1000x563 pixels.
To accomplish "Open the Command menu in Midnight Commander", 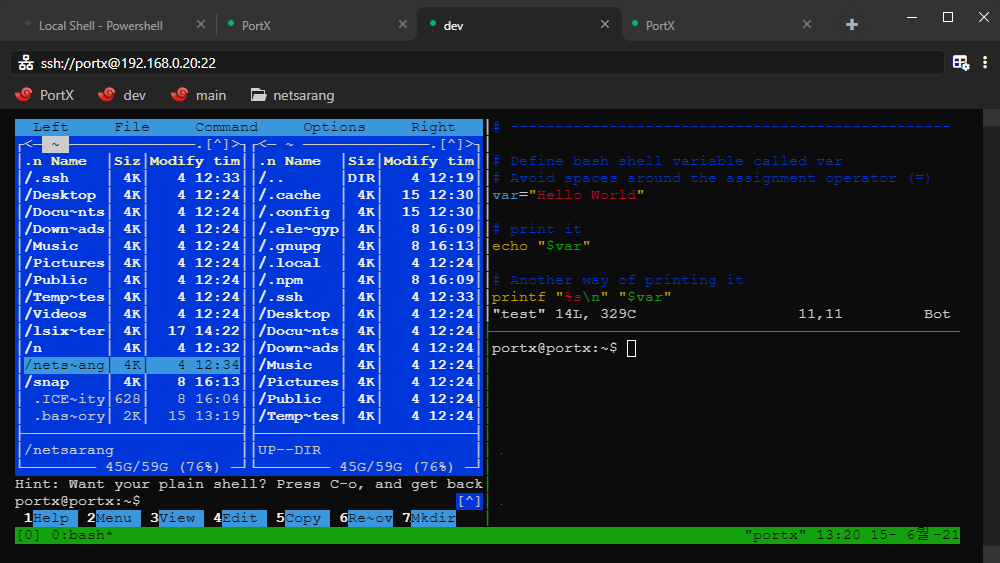I will click(x=226, y=127).
